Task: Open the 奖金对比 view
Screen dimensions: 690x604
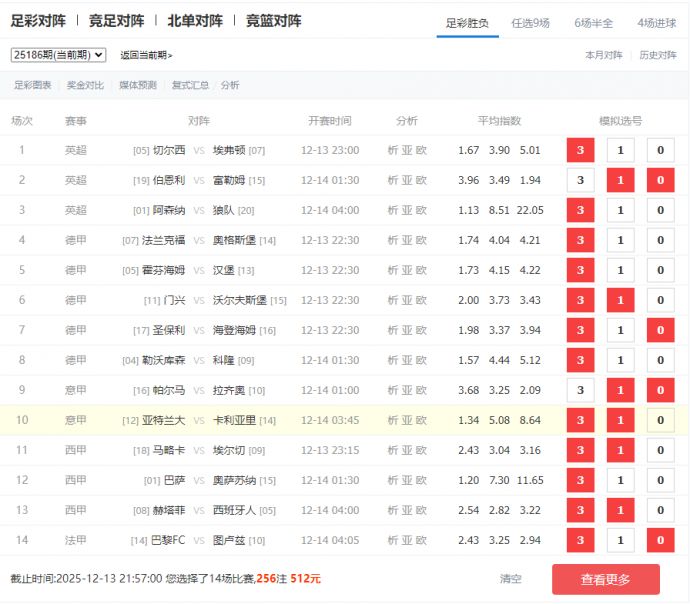Action: tap(85, 85)
